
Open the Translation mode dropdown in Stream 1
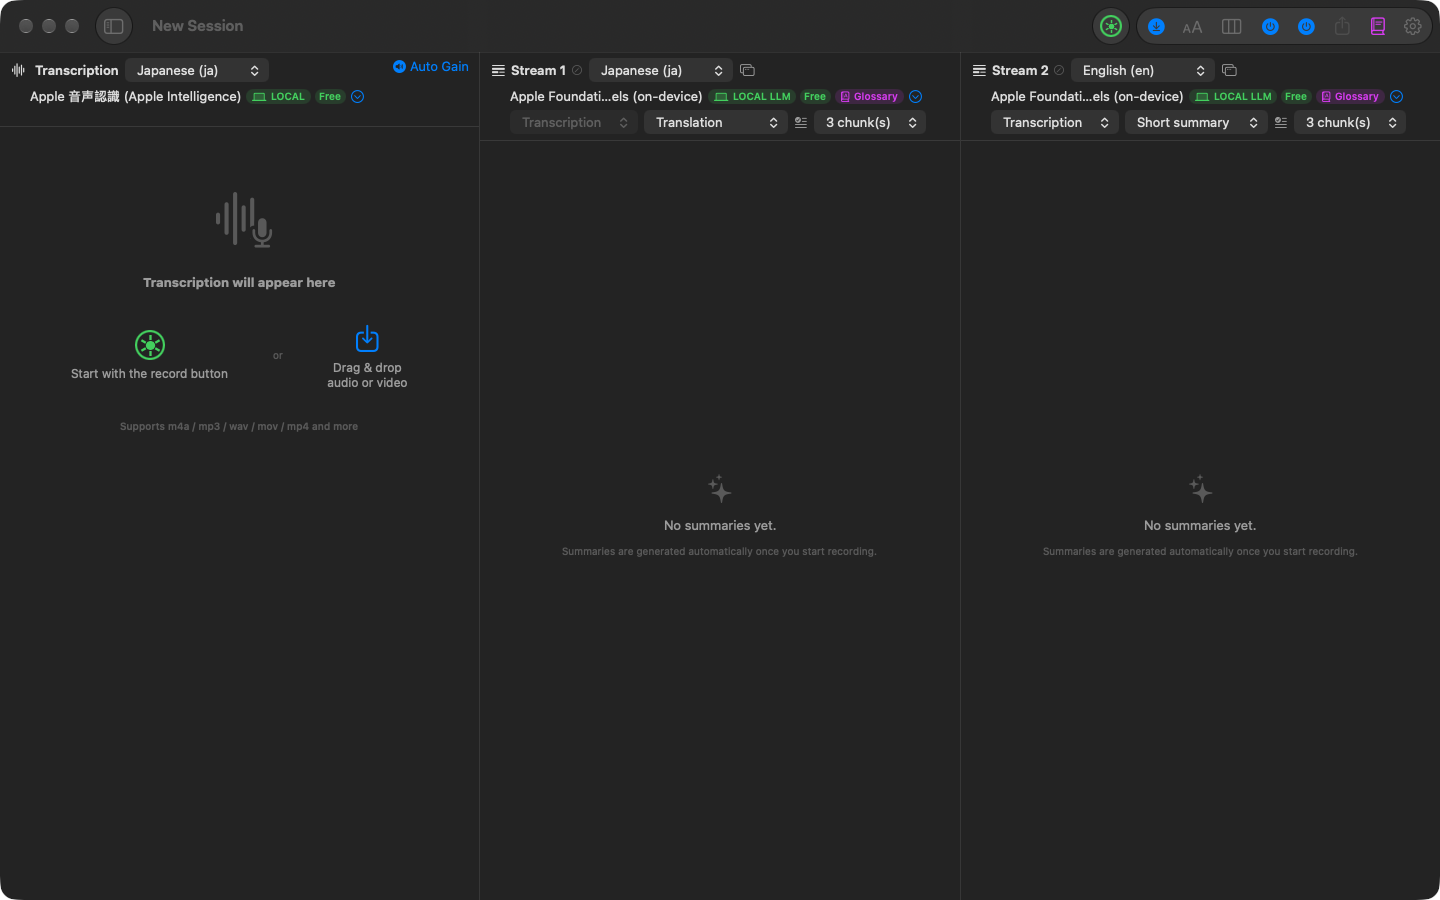coord(716,122)
